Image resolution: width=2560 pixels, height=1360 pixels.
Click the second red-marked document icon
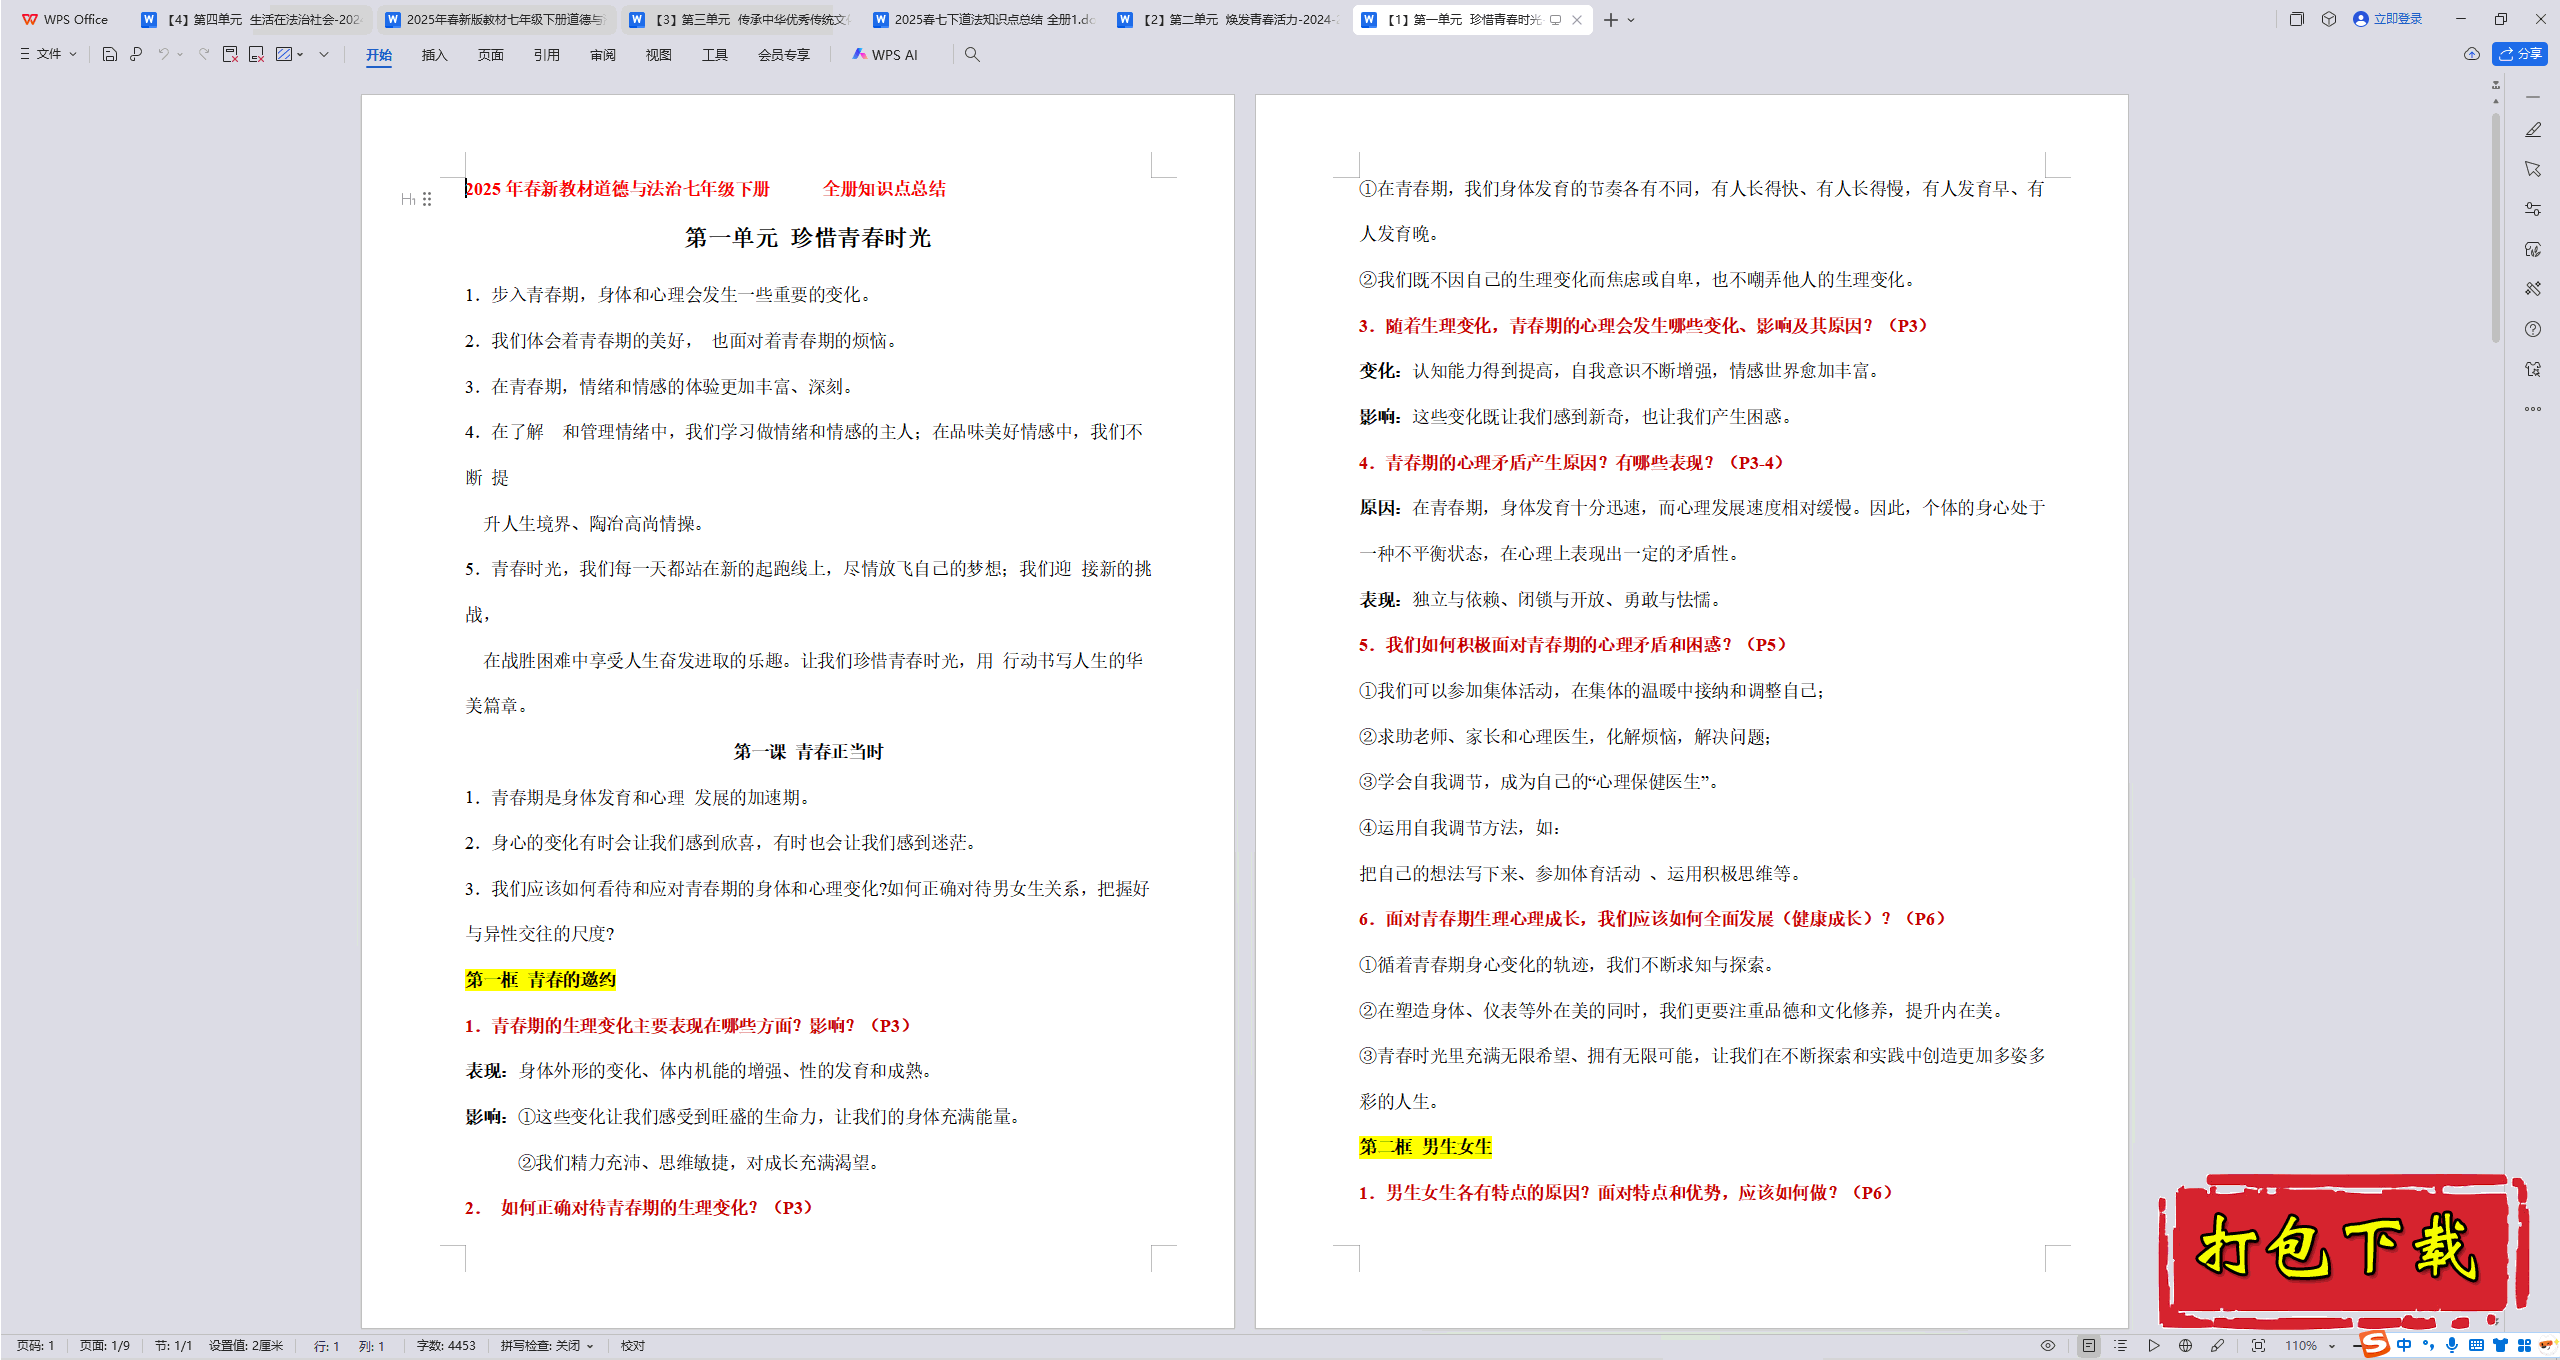point(257,54)
